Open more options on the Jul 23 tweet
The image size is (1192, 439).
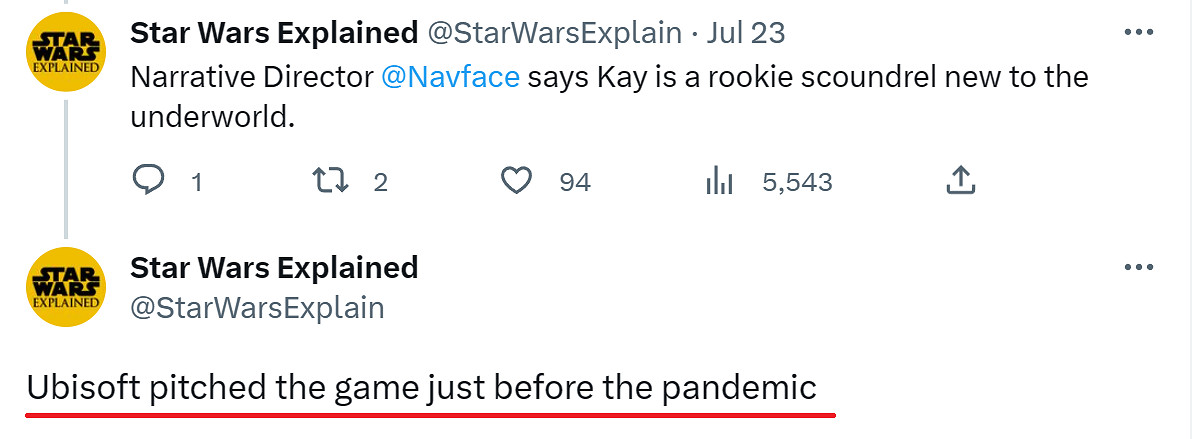[1139, 32]
